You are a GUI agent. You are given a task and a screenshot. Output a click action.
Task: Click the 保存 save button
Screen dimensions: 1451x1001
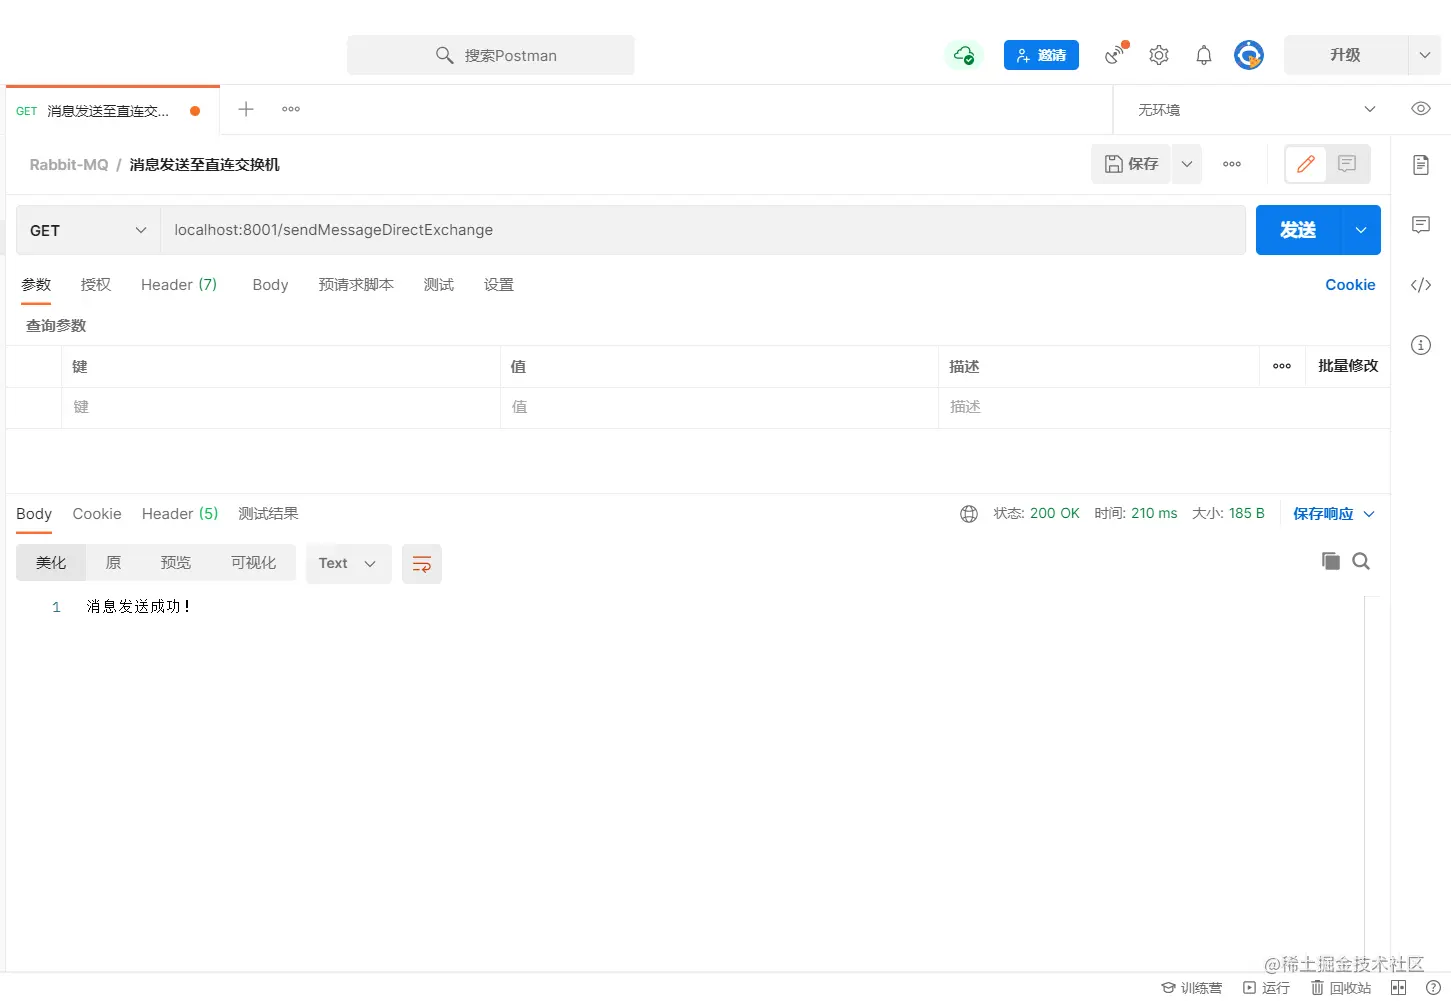point(1131,164)
